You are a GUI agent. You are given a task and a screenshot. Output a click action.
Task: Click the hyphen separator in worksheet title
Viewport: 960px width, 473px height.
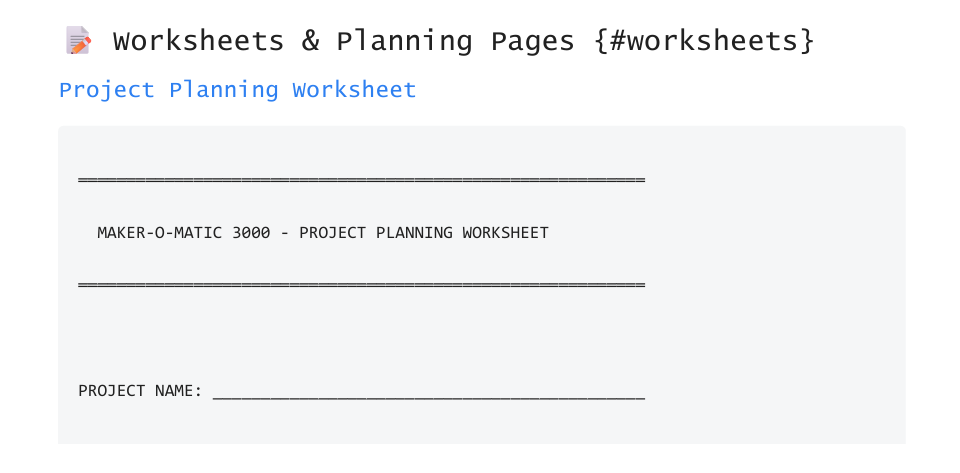click(285, 233)
